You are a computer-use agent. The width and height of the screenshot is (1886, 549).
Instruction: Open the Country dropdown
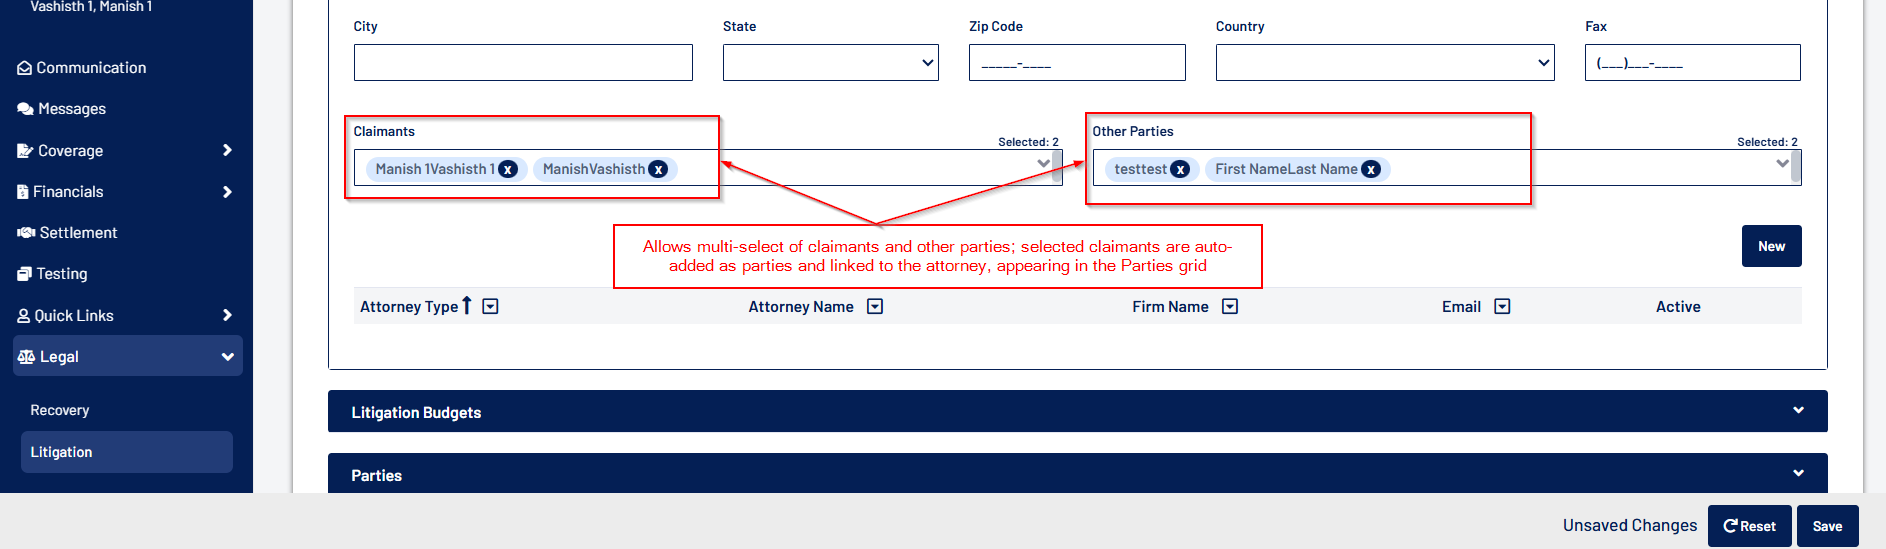coord(1384,63)
